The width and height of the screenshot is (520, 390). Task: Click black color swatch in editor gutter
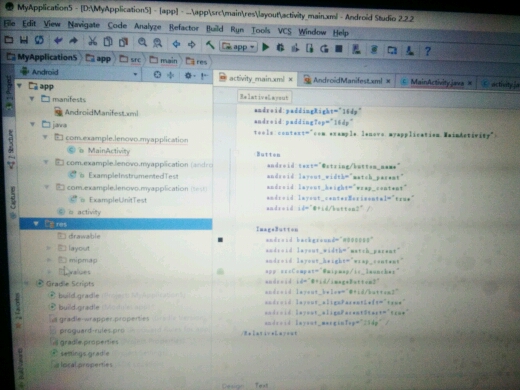[x=220, y=240]
